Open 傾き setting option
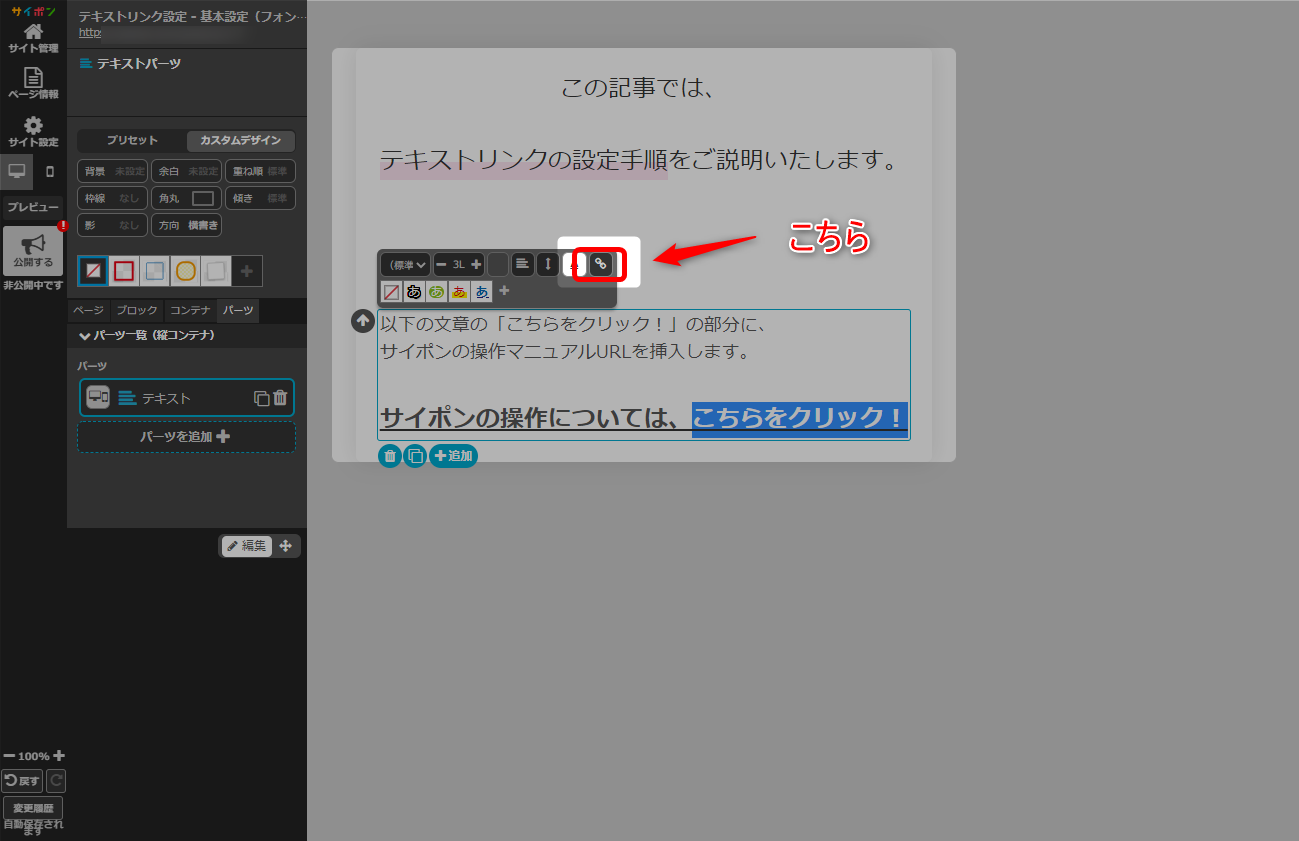Viewport: 1299px width, 841px height. pos(260,198)
